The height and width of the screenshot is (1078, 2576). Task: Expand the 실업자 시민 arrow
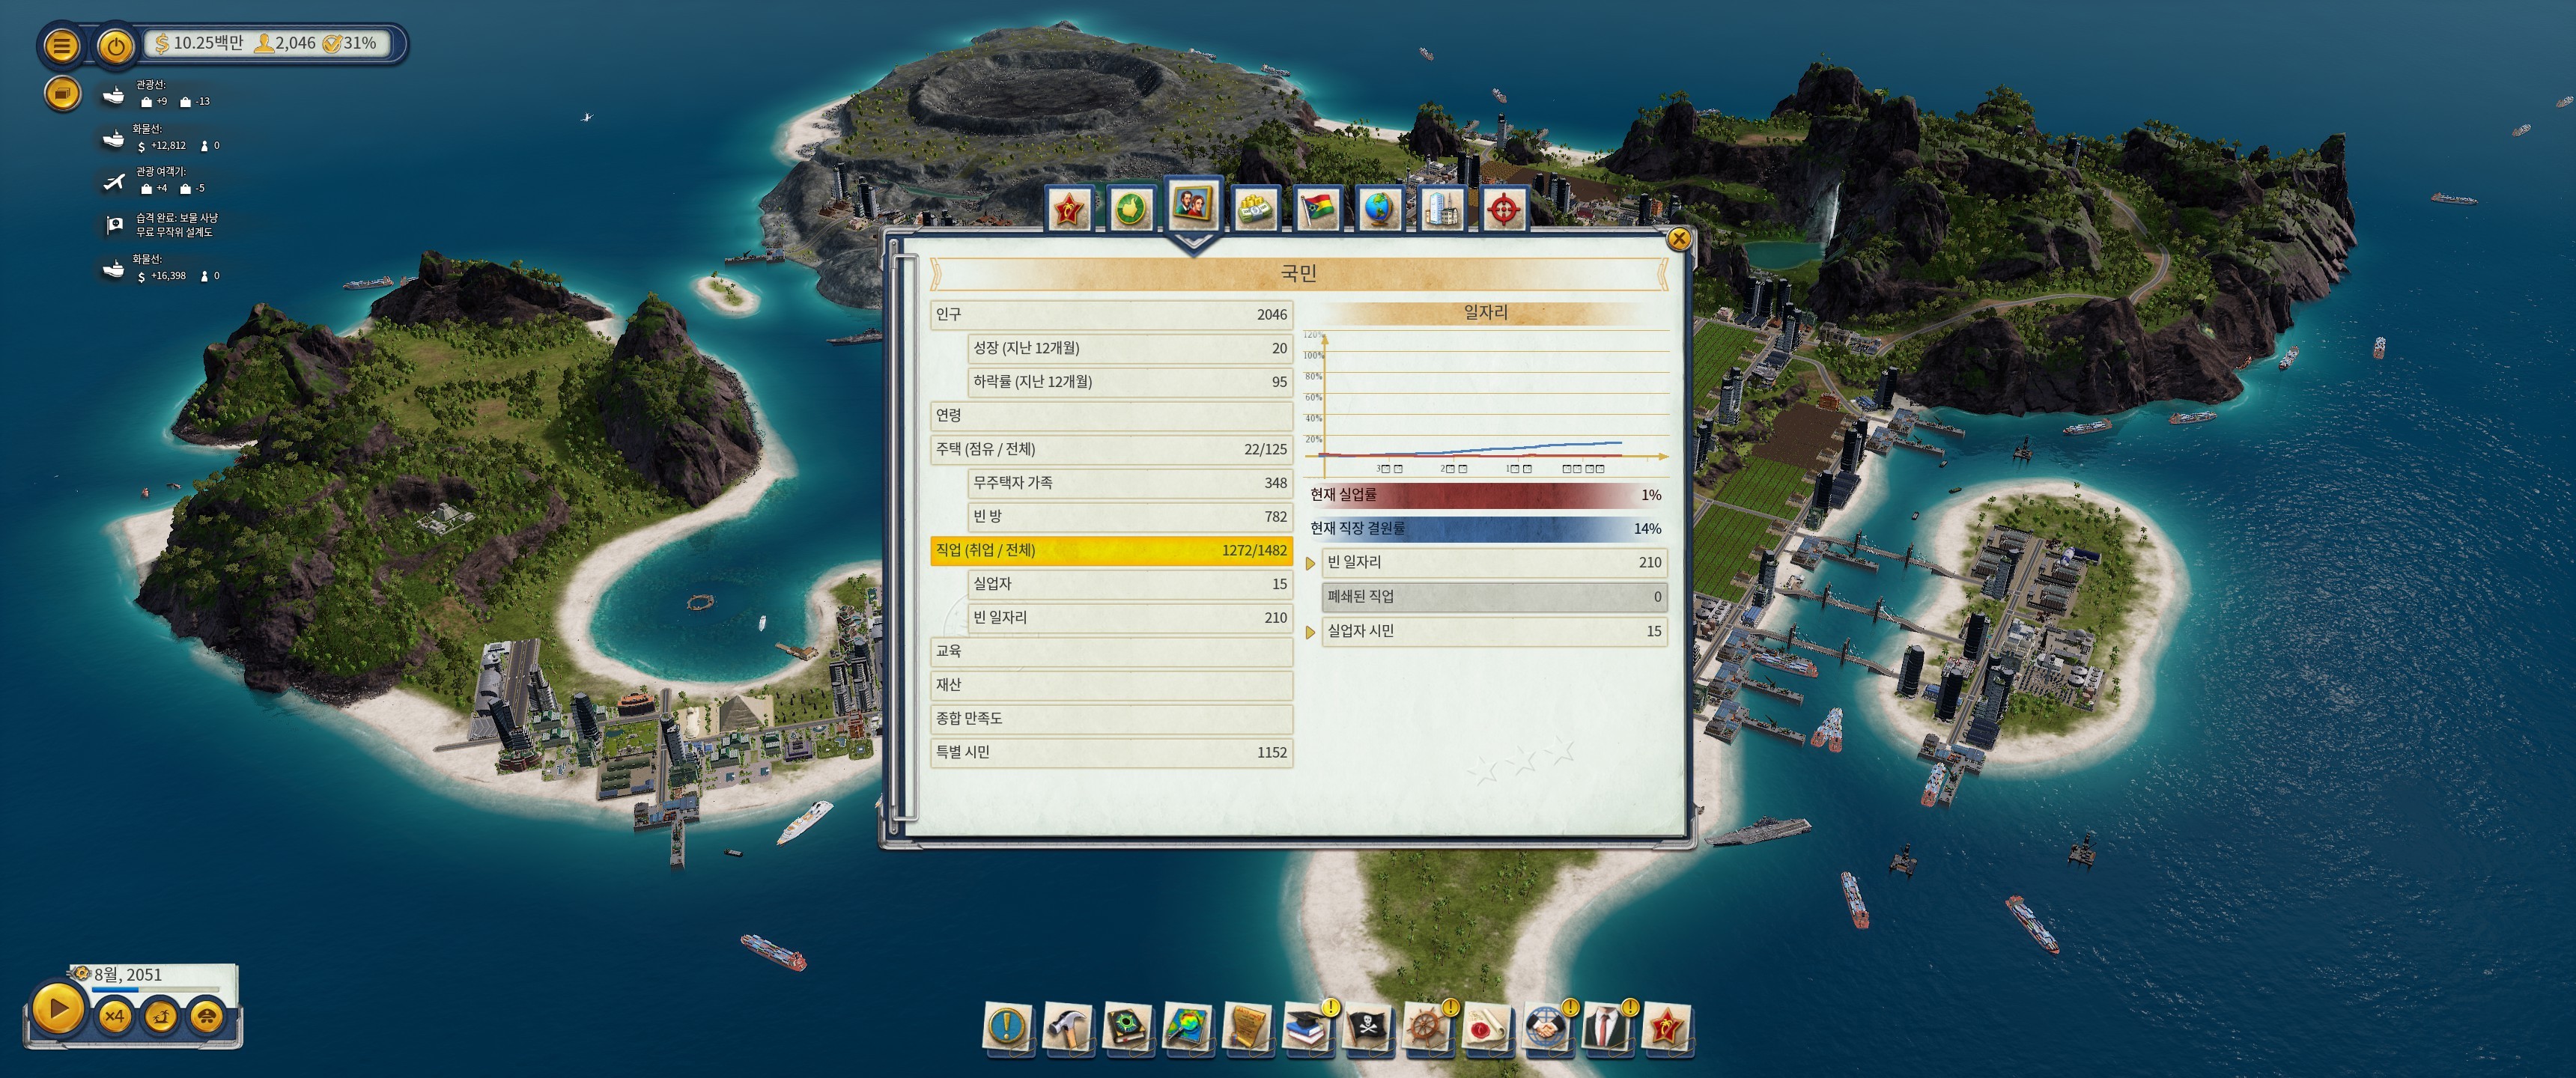click(x=1310, y=632)
